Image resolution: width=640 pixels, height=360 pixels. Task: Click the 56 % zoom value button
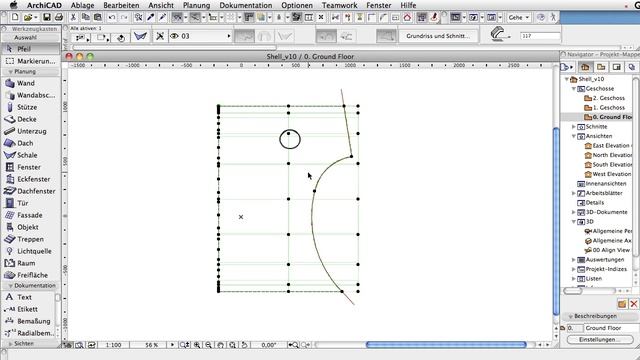[151, 345]
